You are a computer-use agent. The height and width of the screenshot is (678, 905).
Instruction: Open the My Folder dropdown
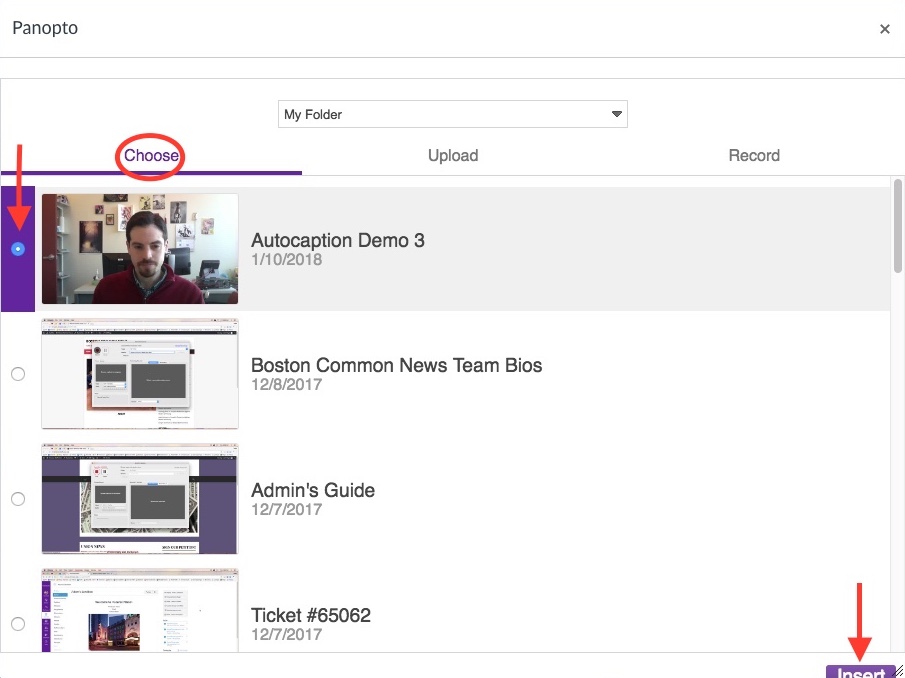click(x=452, y=114)
